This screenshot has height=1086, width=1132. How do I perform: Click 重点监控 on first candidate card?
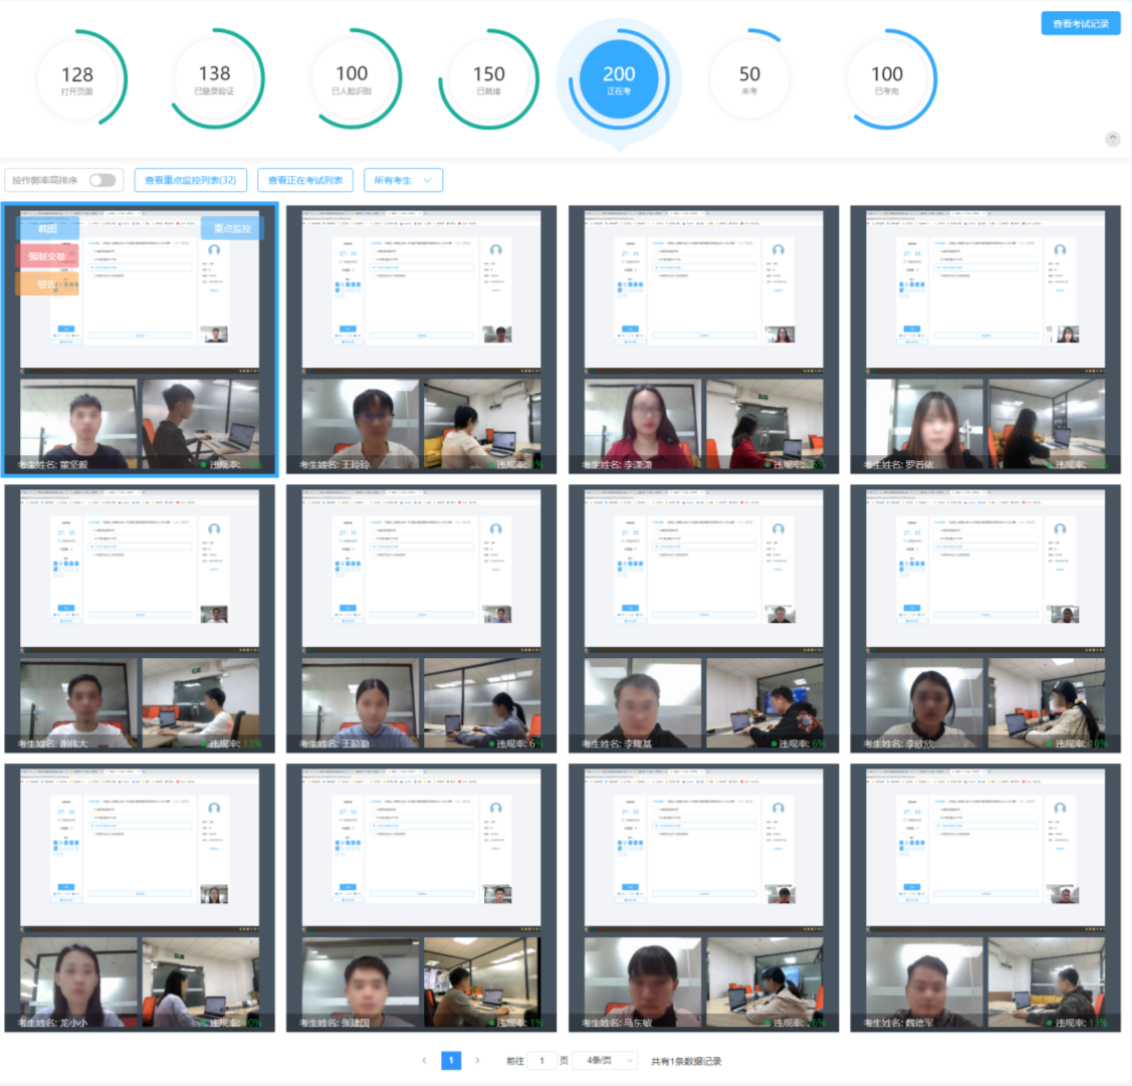(x=232, y=229)
